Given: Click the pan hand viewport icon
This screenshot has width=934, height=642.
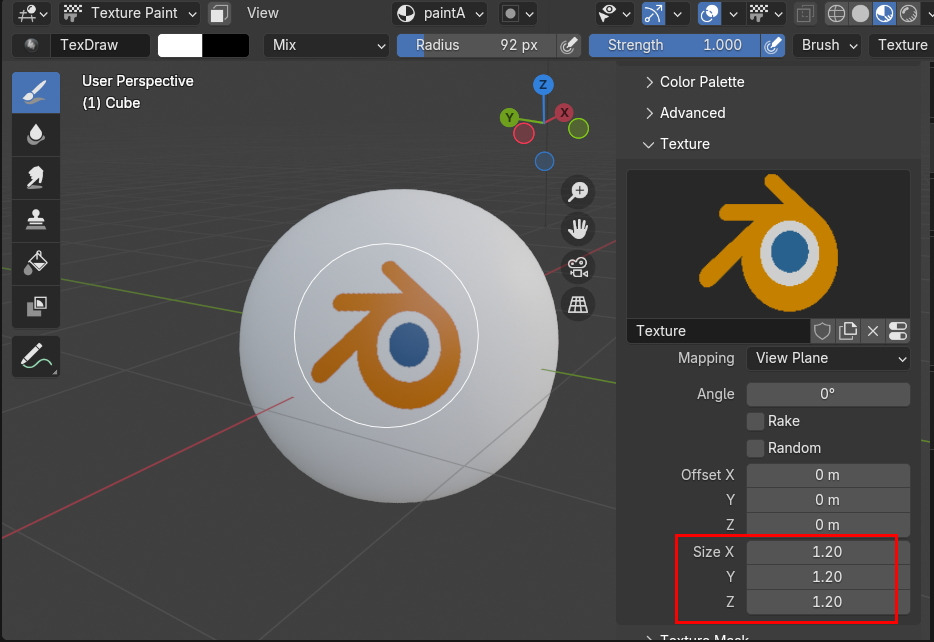Looking at the screenshot, I should click(x=578, y=229).
